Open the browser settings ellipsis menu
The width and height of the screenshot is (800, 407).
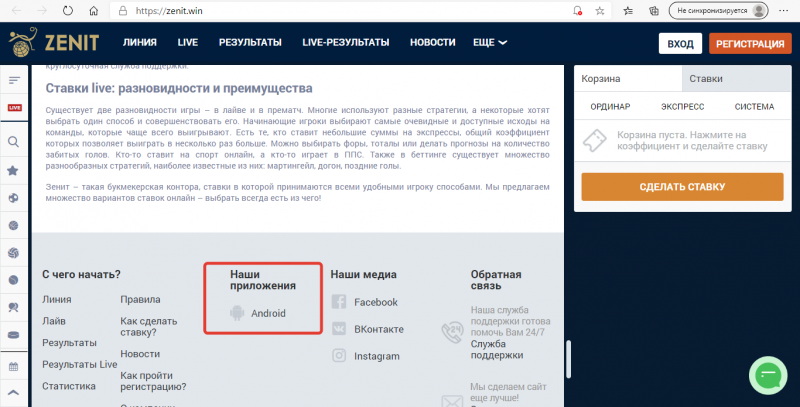point(784,11)
